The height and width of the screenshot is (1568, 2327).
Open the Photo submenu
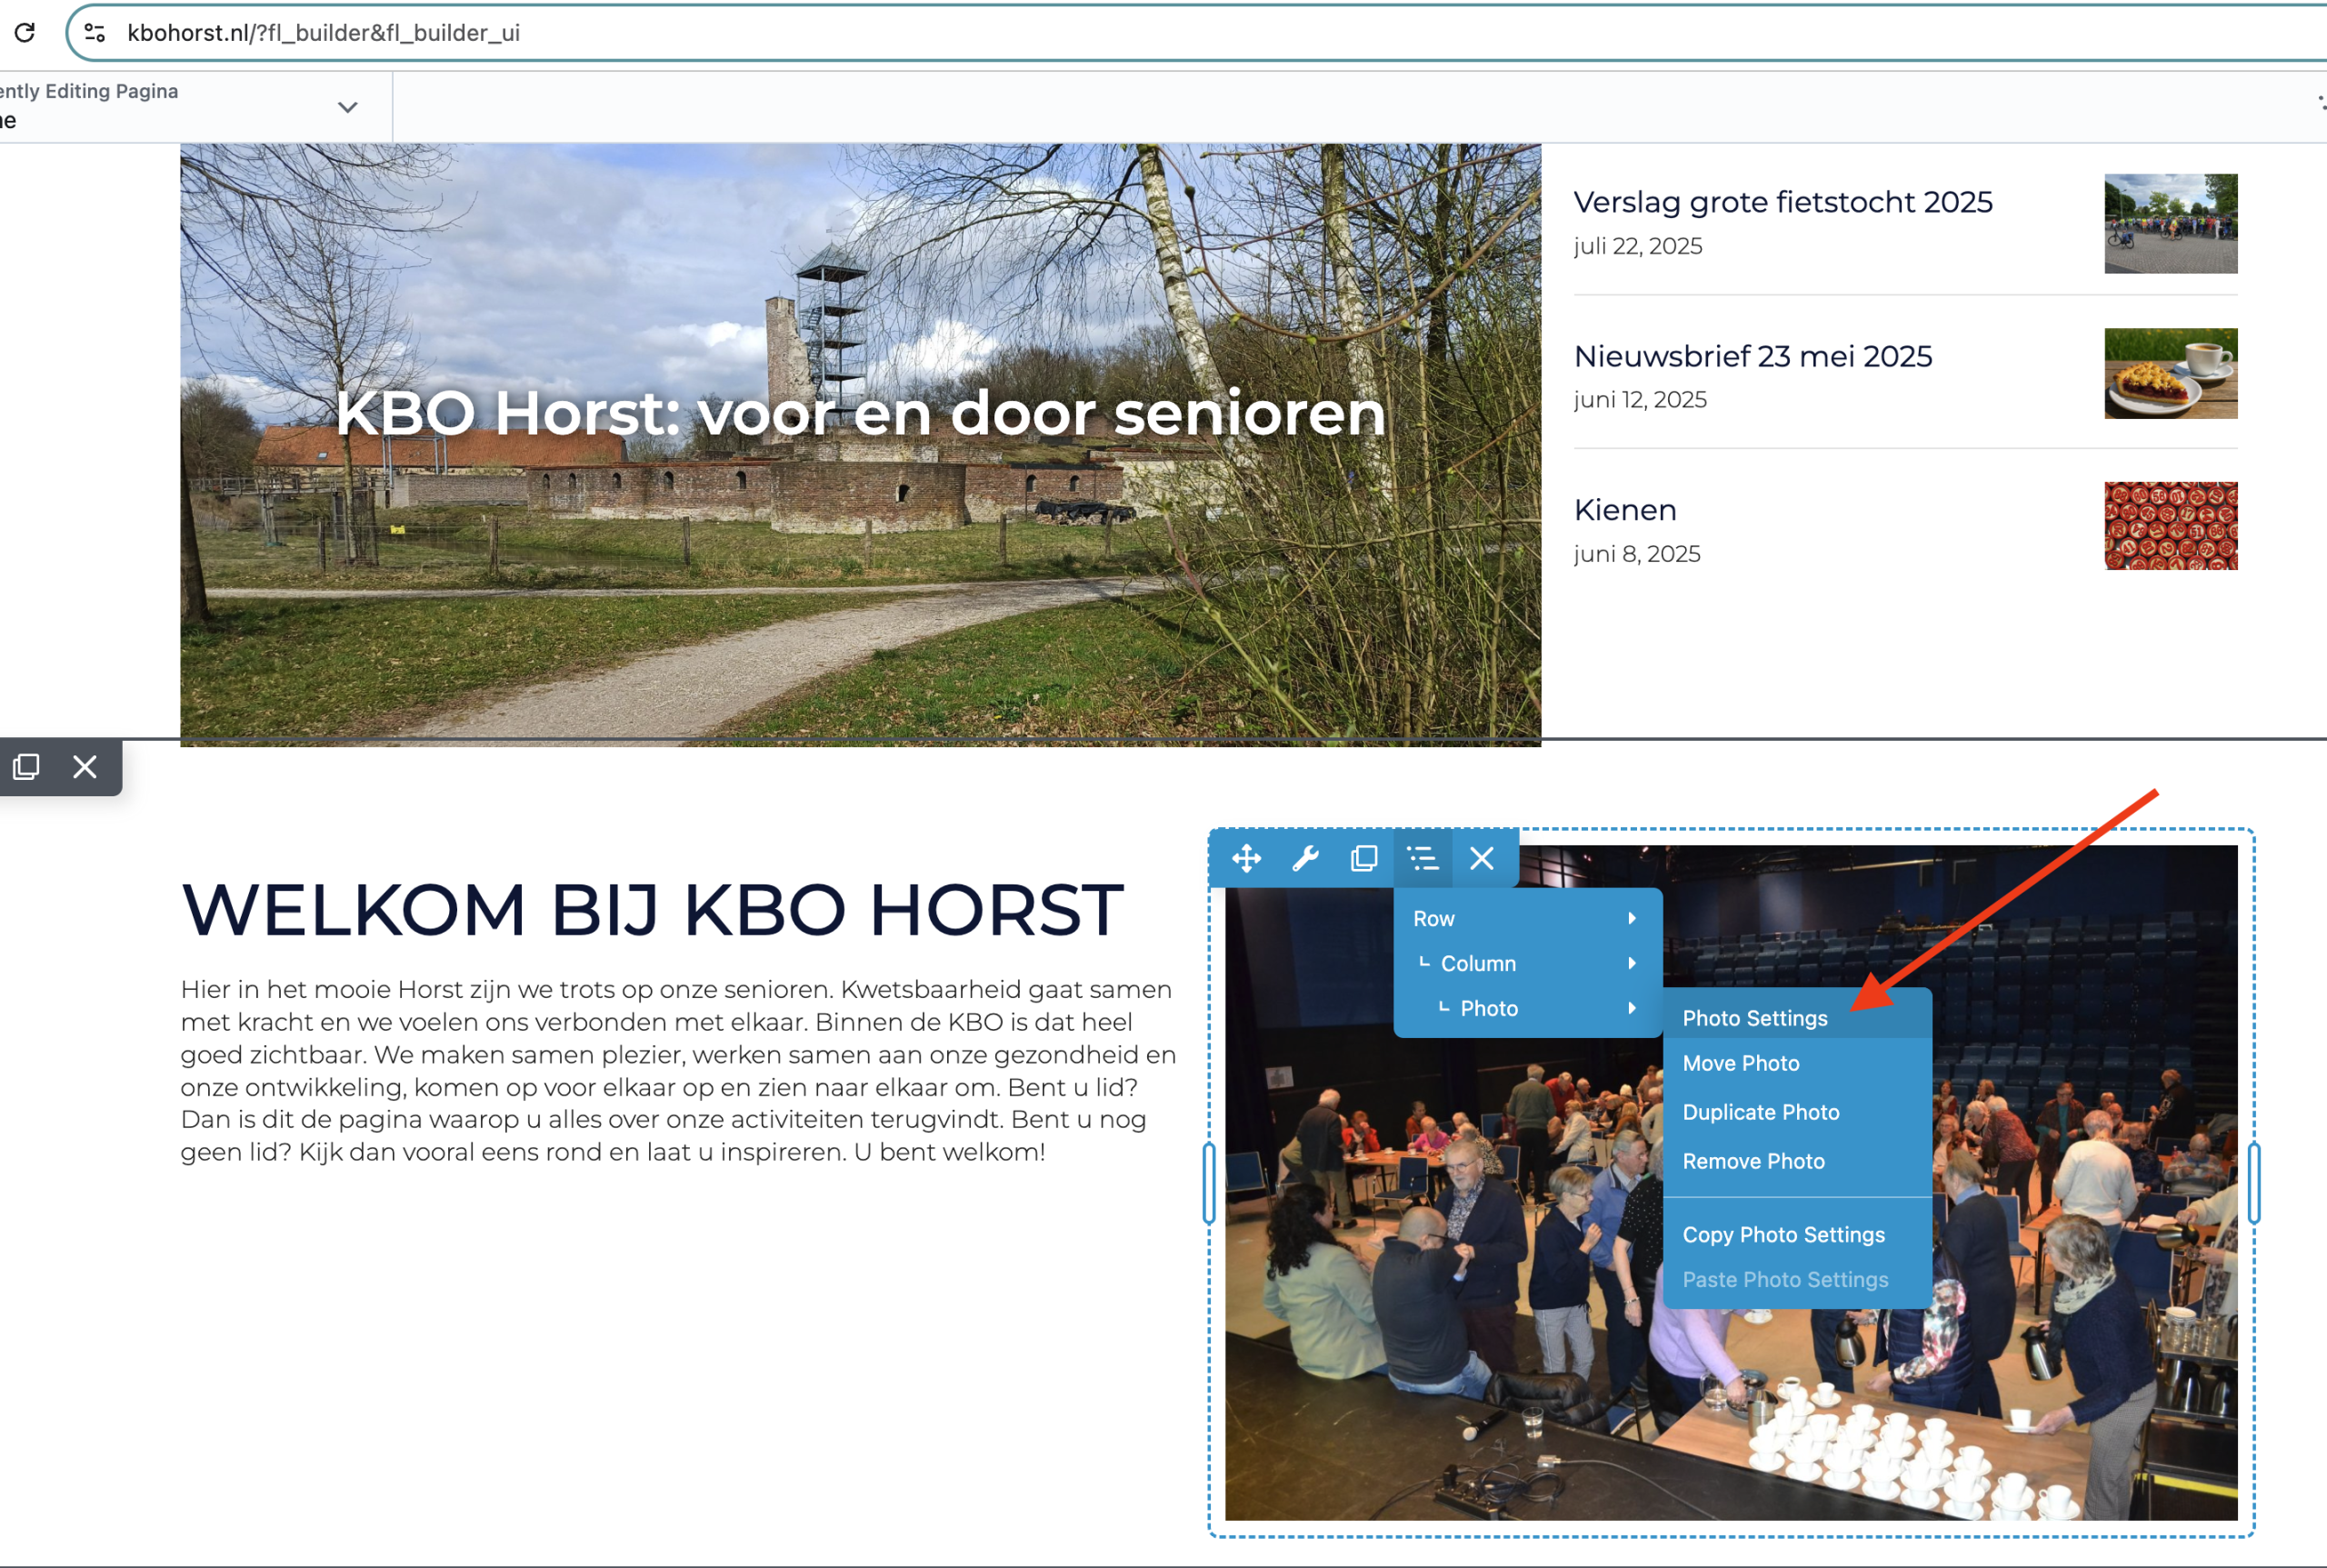coord(1528,1008)
